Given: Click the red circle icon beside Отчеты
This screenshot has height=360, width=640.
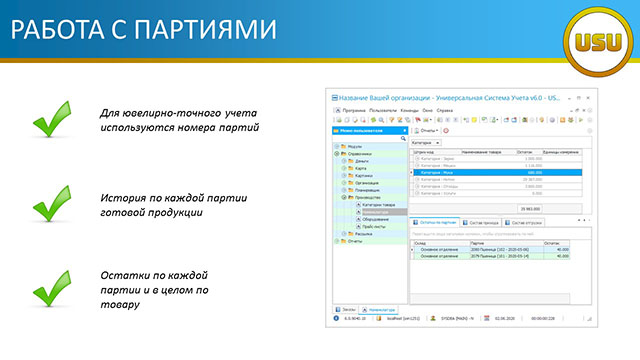Looking at the screenshot, I should click(x=446, y=131).
